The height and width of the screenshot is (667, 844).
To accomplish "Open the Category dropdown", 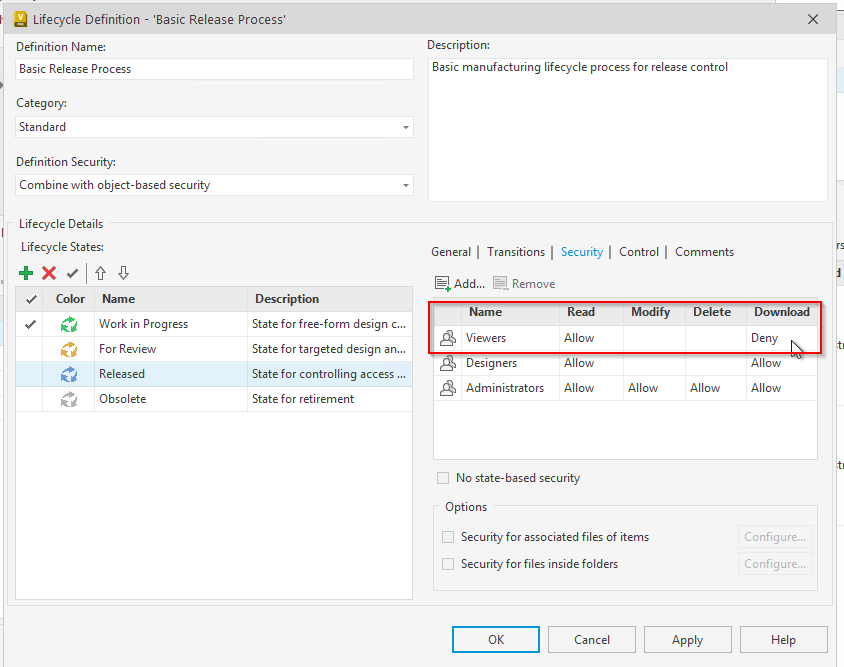I will [404, 127].
